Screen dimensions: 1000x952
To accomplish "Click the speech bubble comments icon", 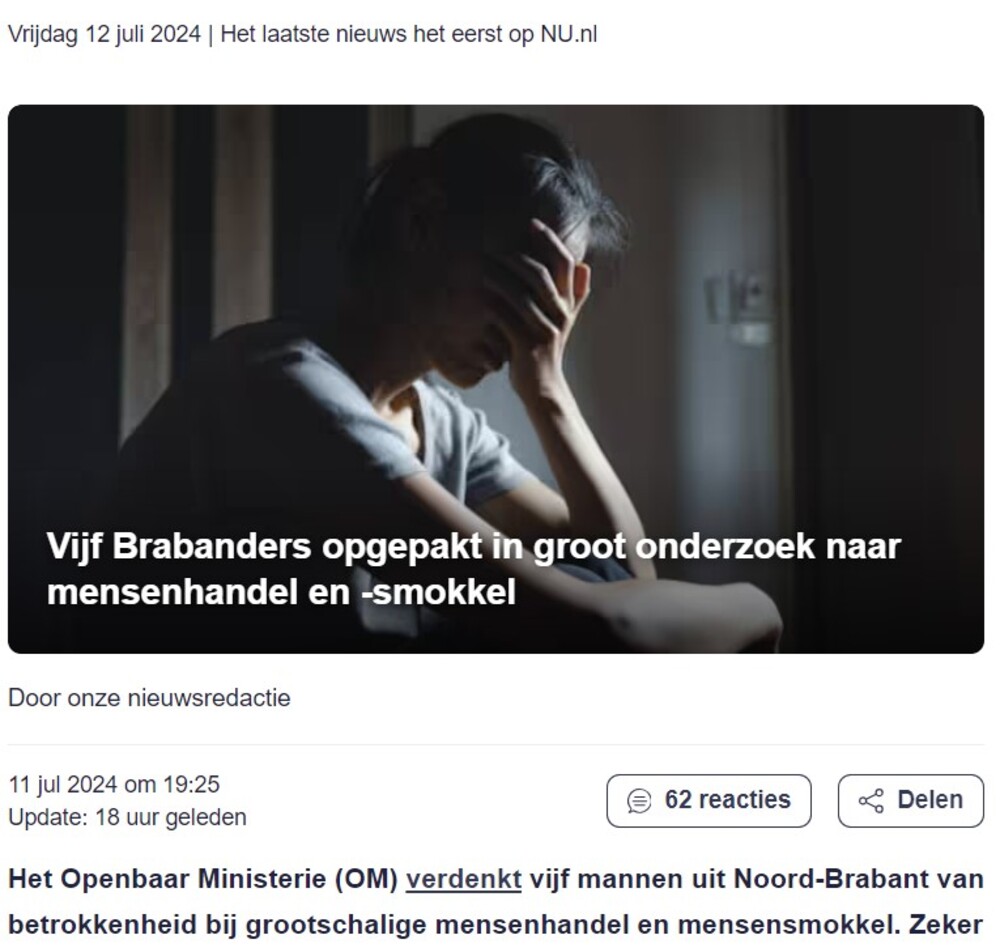I will click(x=639, y=801).
